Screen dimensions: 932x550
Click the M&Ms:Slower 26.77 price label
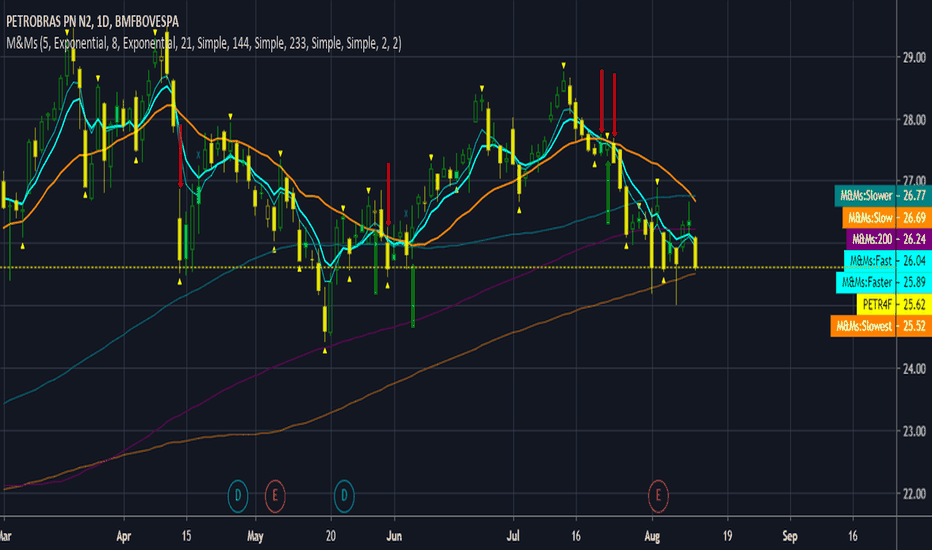click(883, 196)
